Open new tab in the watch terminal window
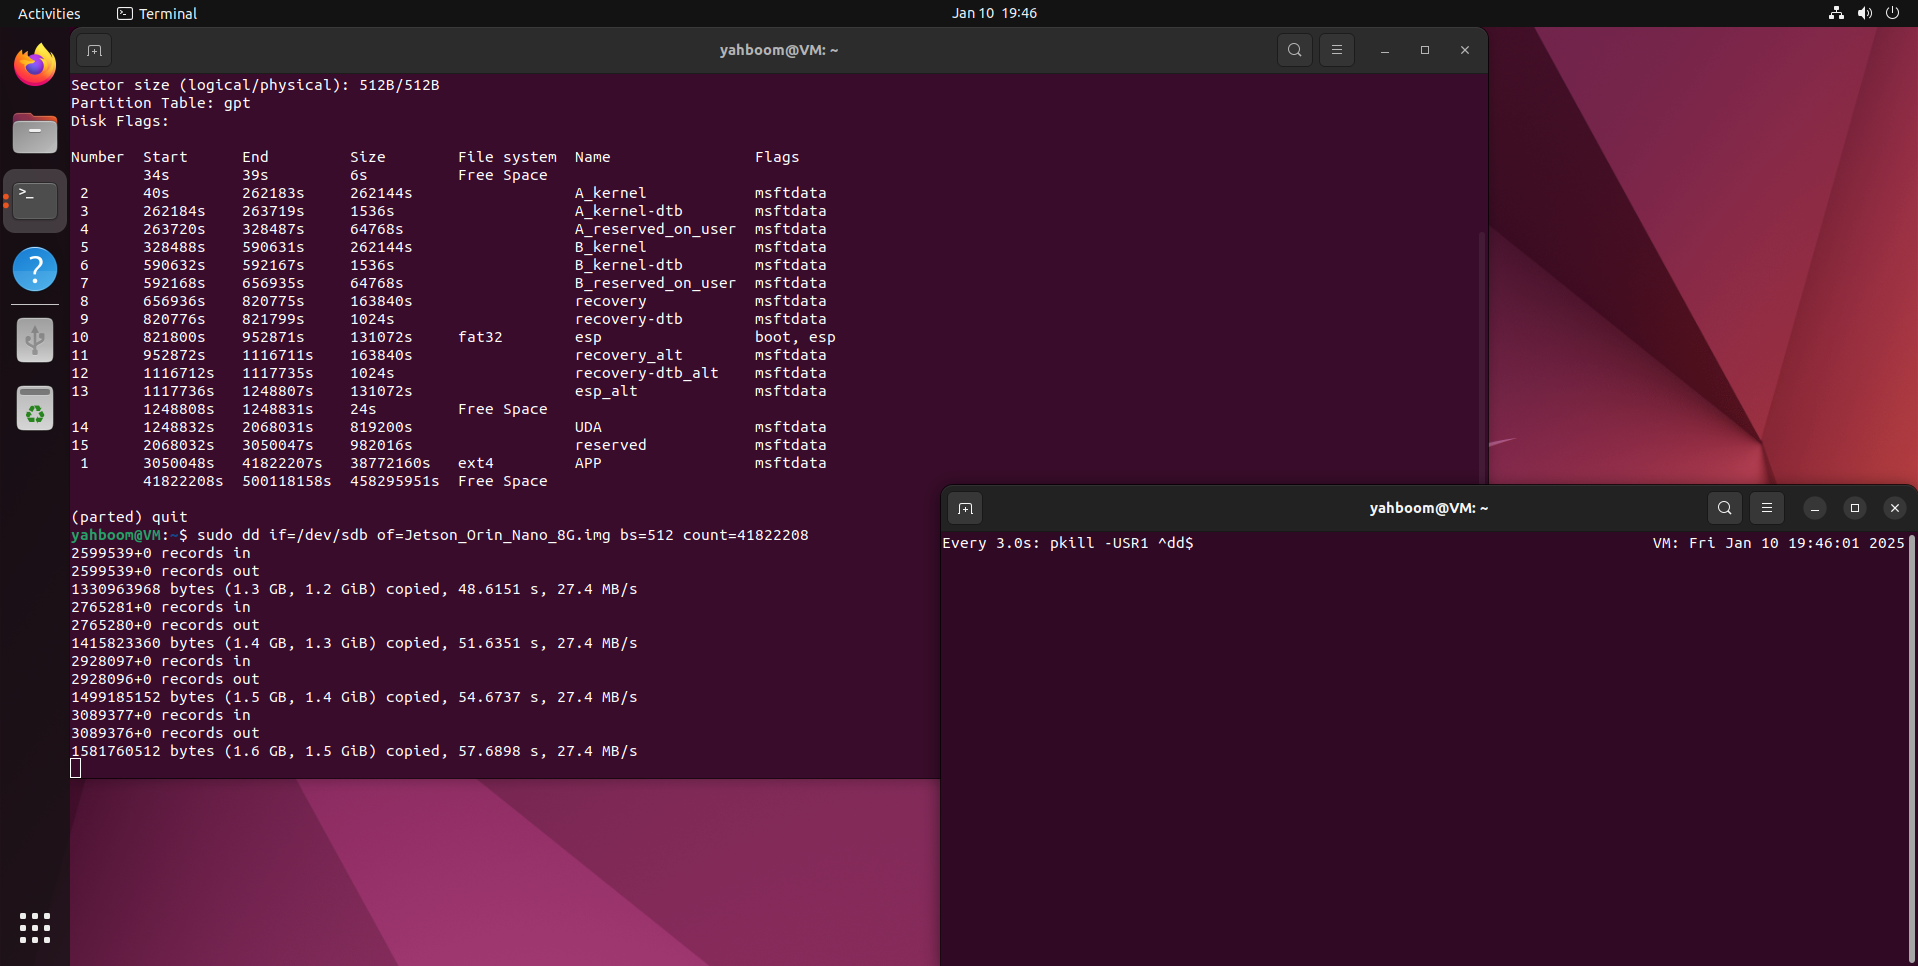 click(965, 508)
